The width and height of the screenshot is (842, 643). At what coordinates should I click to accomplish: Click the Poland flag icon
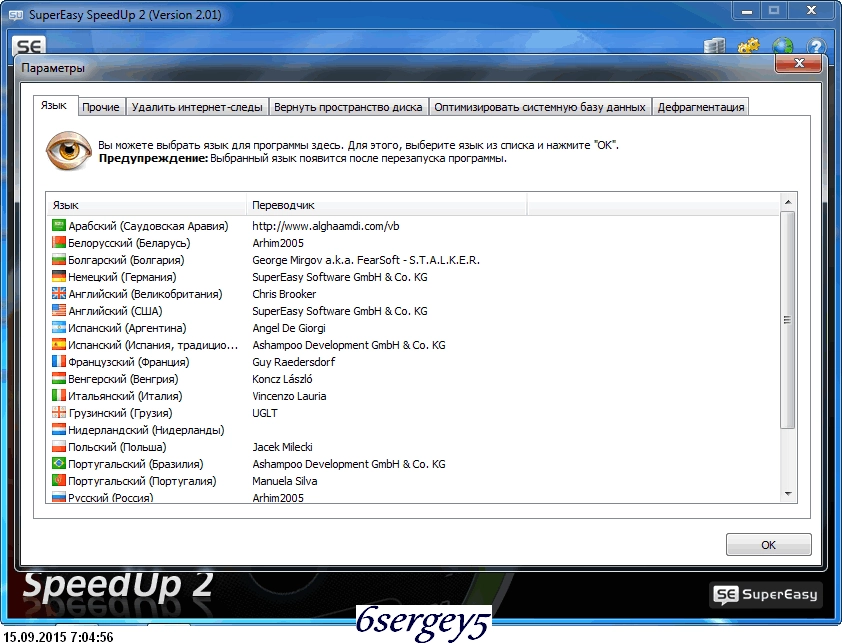[59, 447]
